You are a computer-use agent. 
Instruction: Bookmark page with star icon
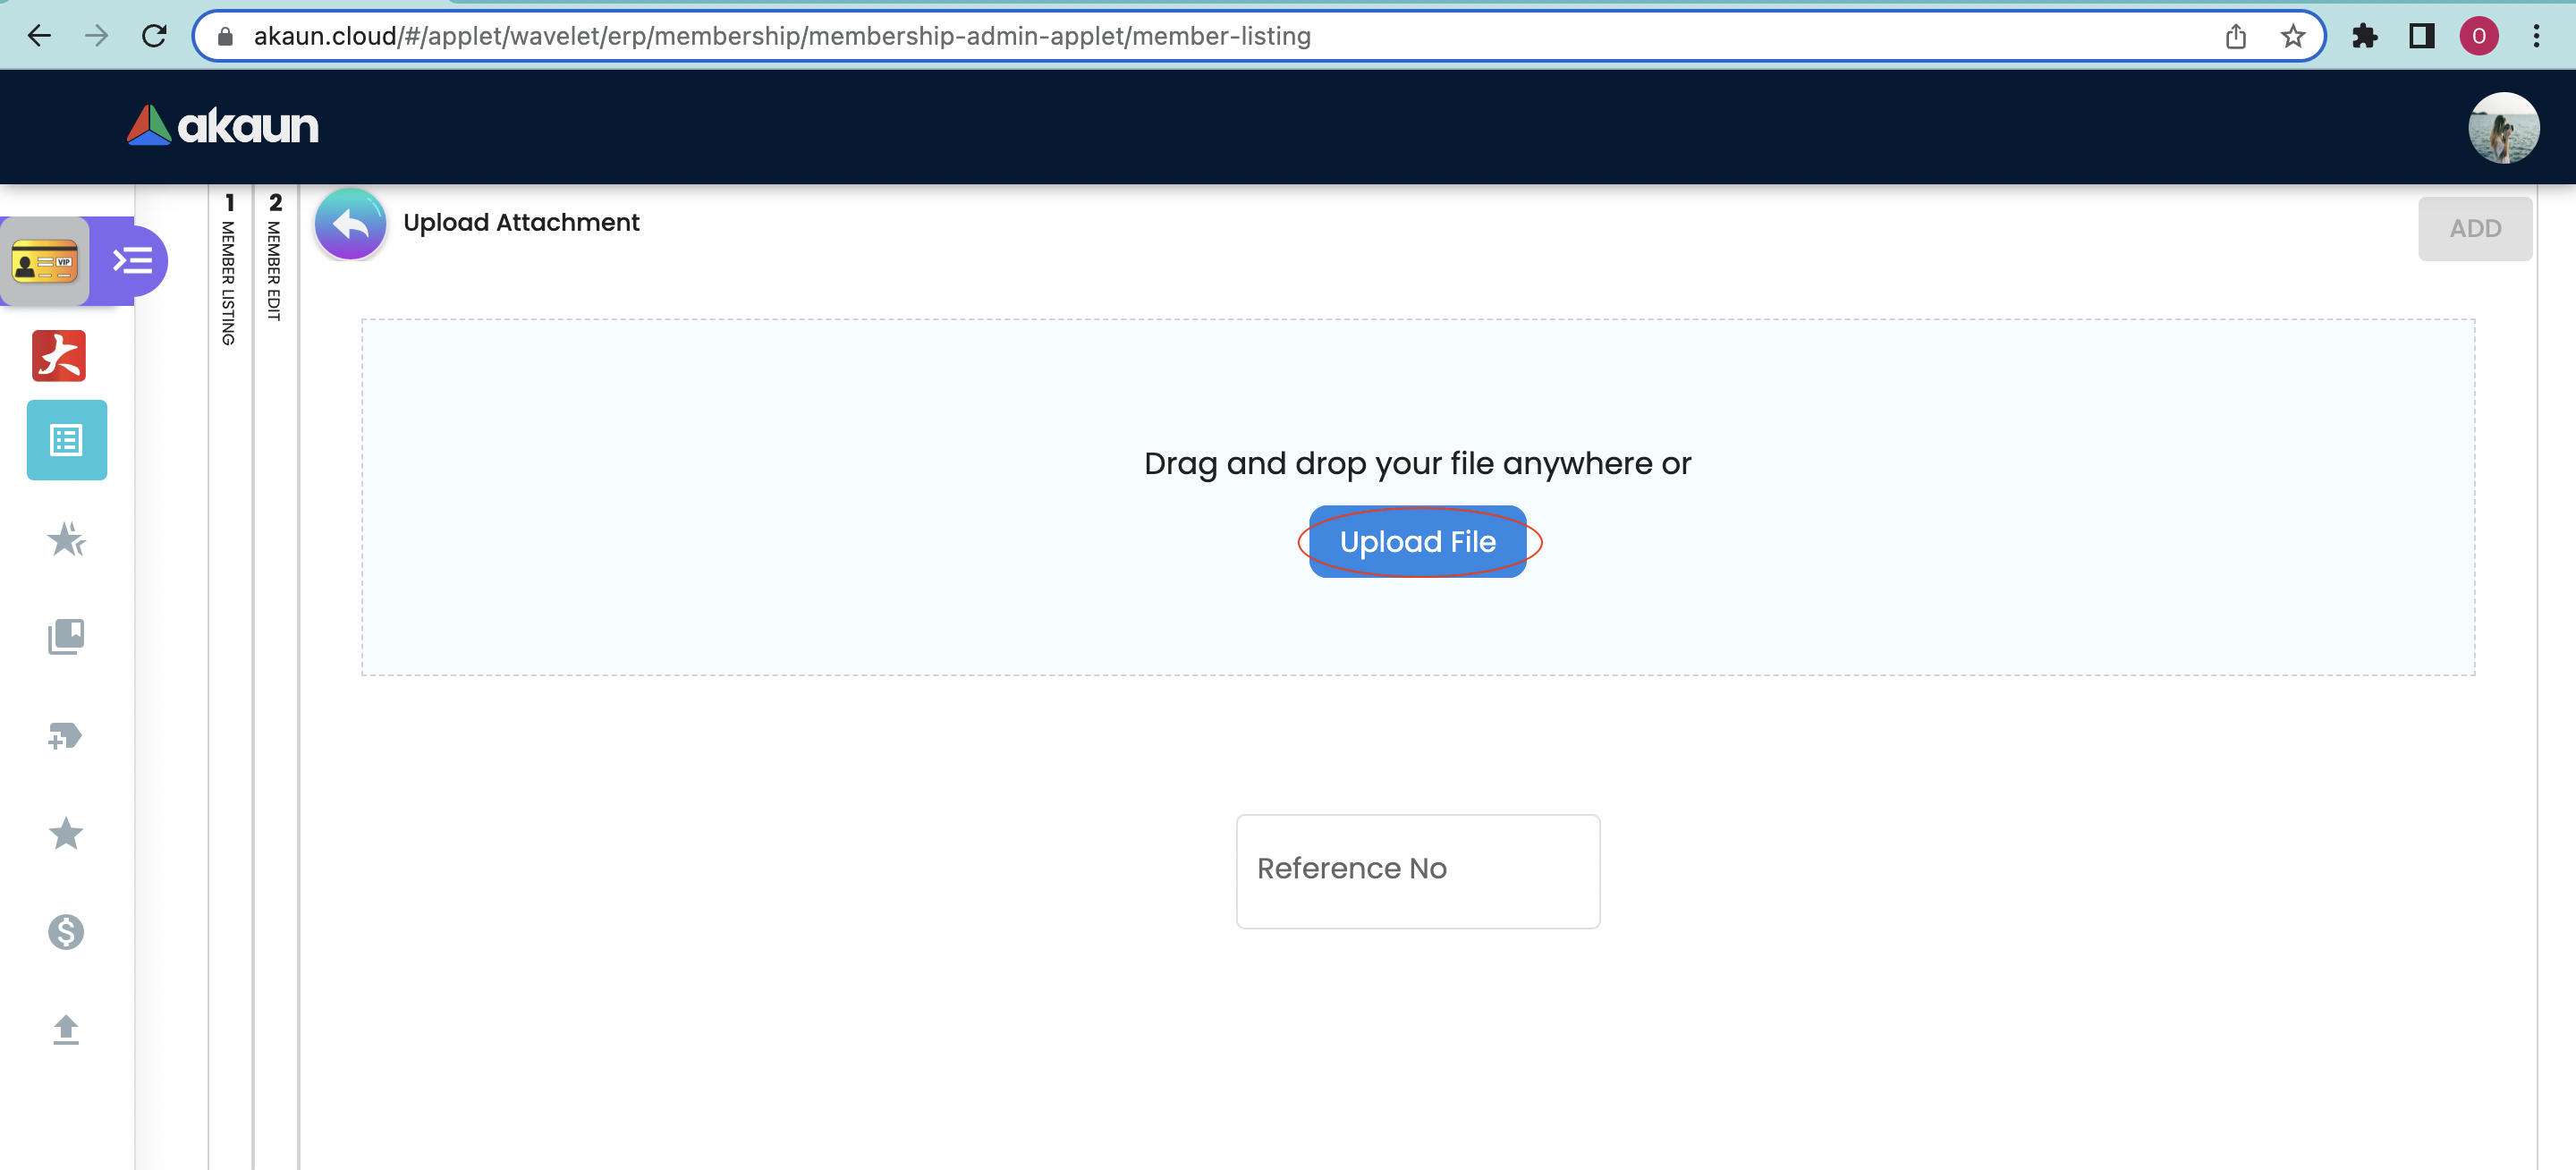pos(2292,37)
